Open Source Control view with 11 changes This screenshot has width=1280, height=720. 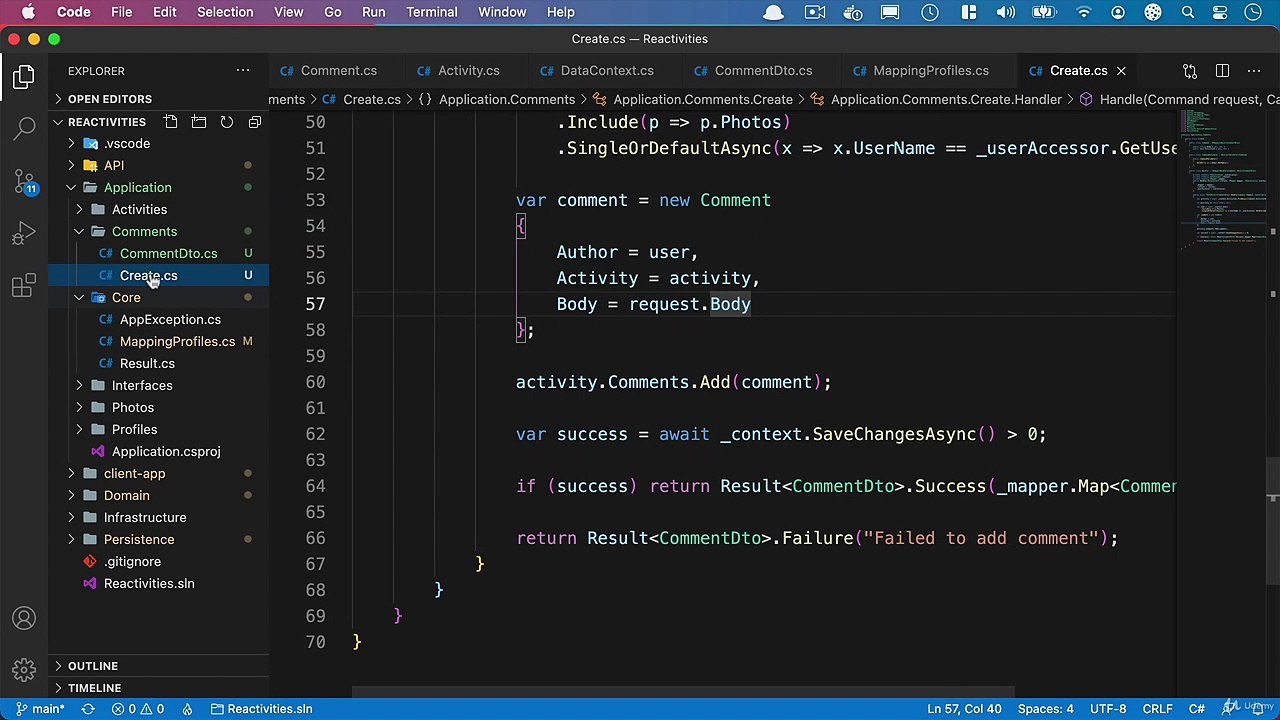coord(25,182)
